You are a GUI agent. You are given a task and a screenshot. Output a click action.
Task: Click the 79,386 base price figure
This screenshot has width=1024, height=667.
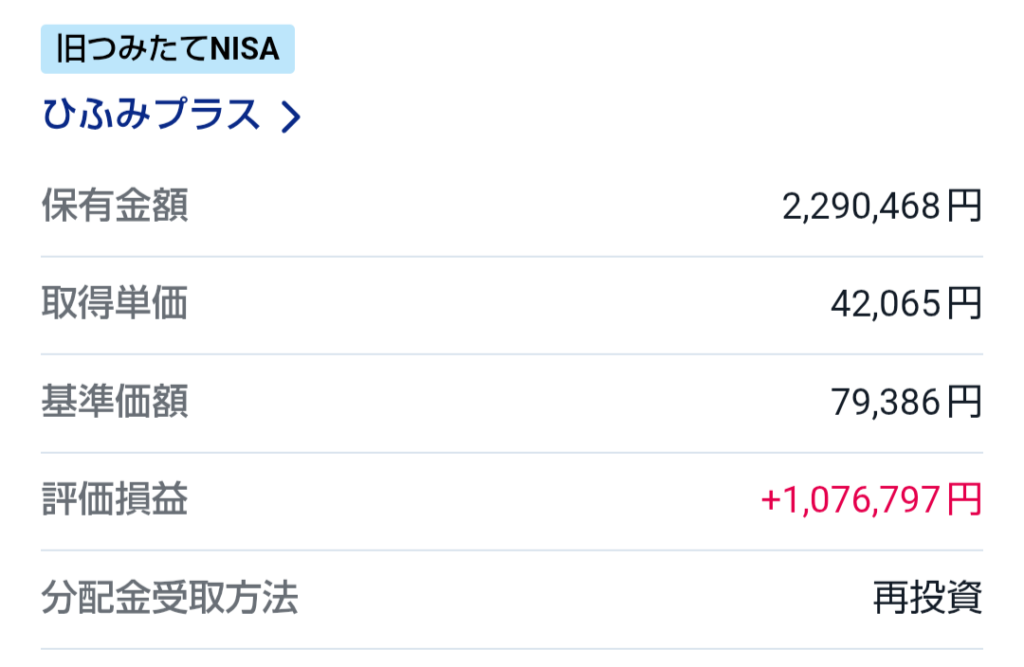(886, 403)
